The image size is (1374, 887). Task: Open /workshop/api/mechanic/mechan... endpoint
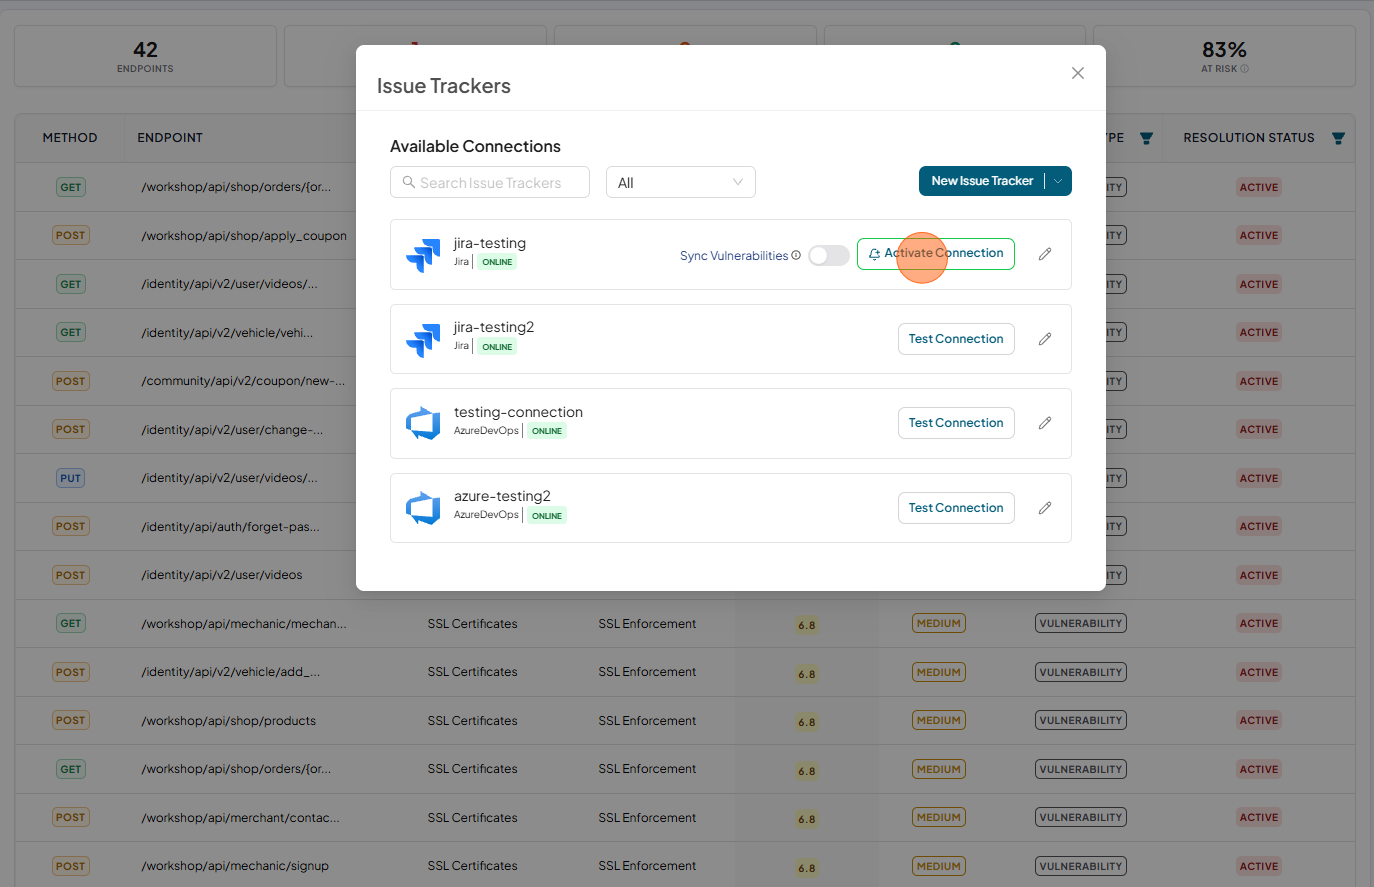tap(244, 624)
